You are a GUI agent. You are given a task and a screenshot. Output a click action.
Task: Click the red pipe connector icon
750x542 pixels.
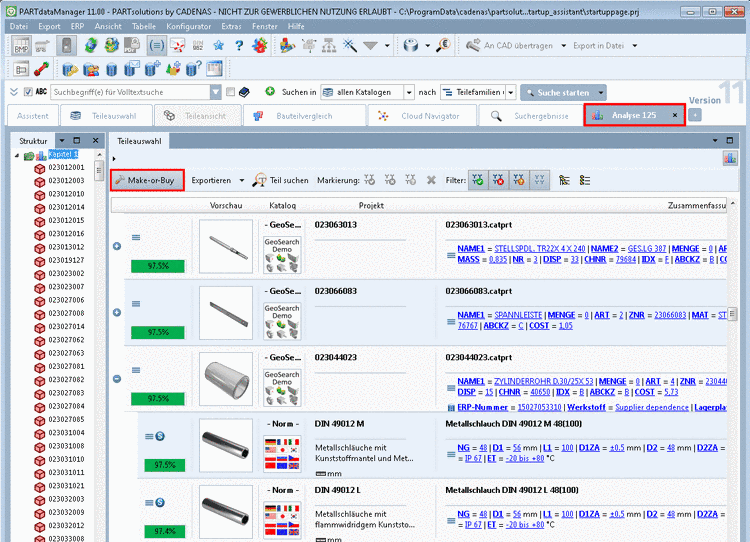42,69
